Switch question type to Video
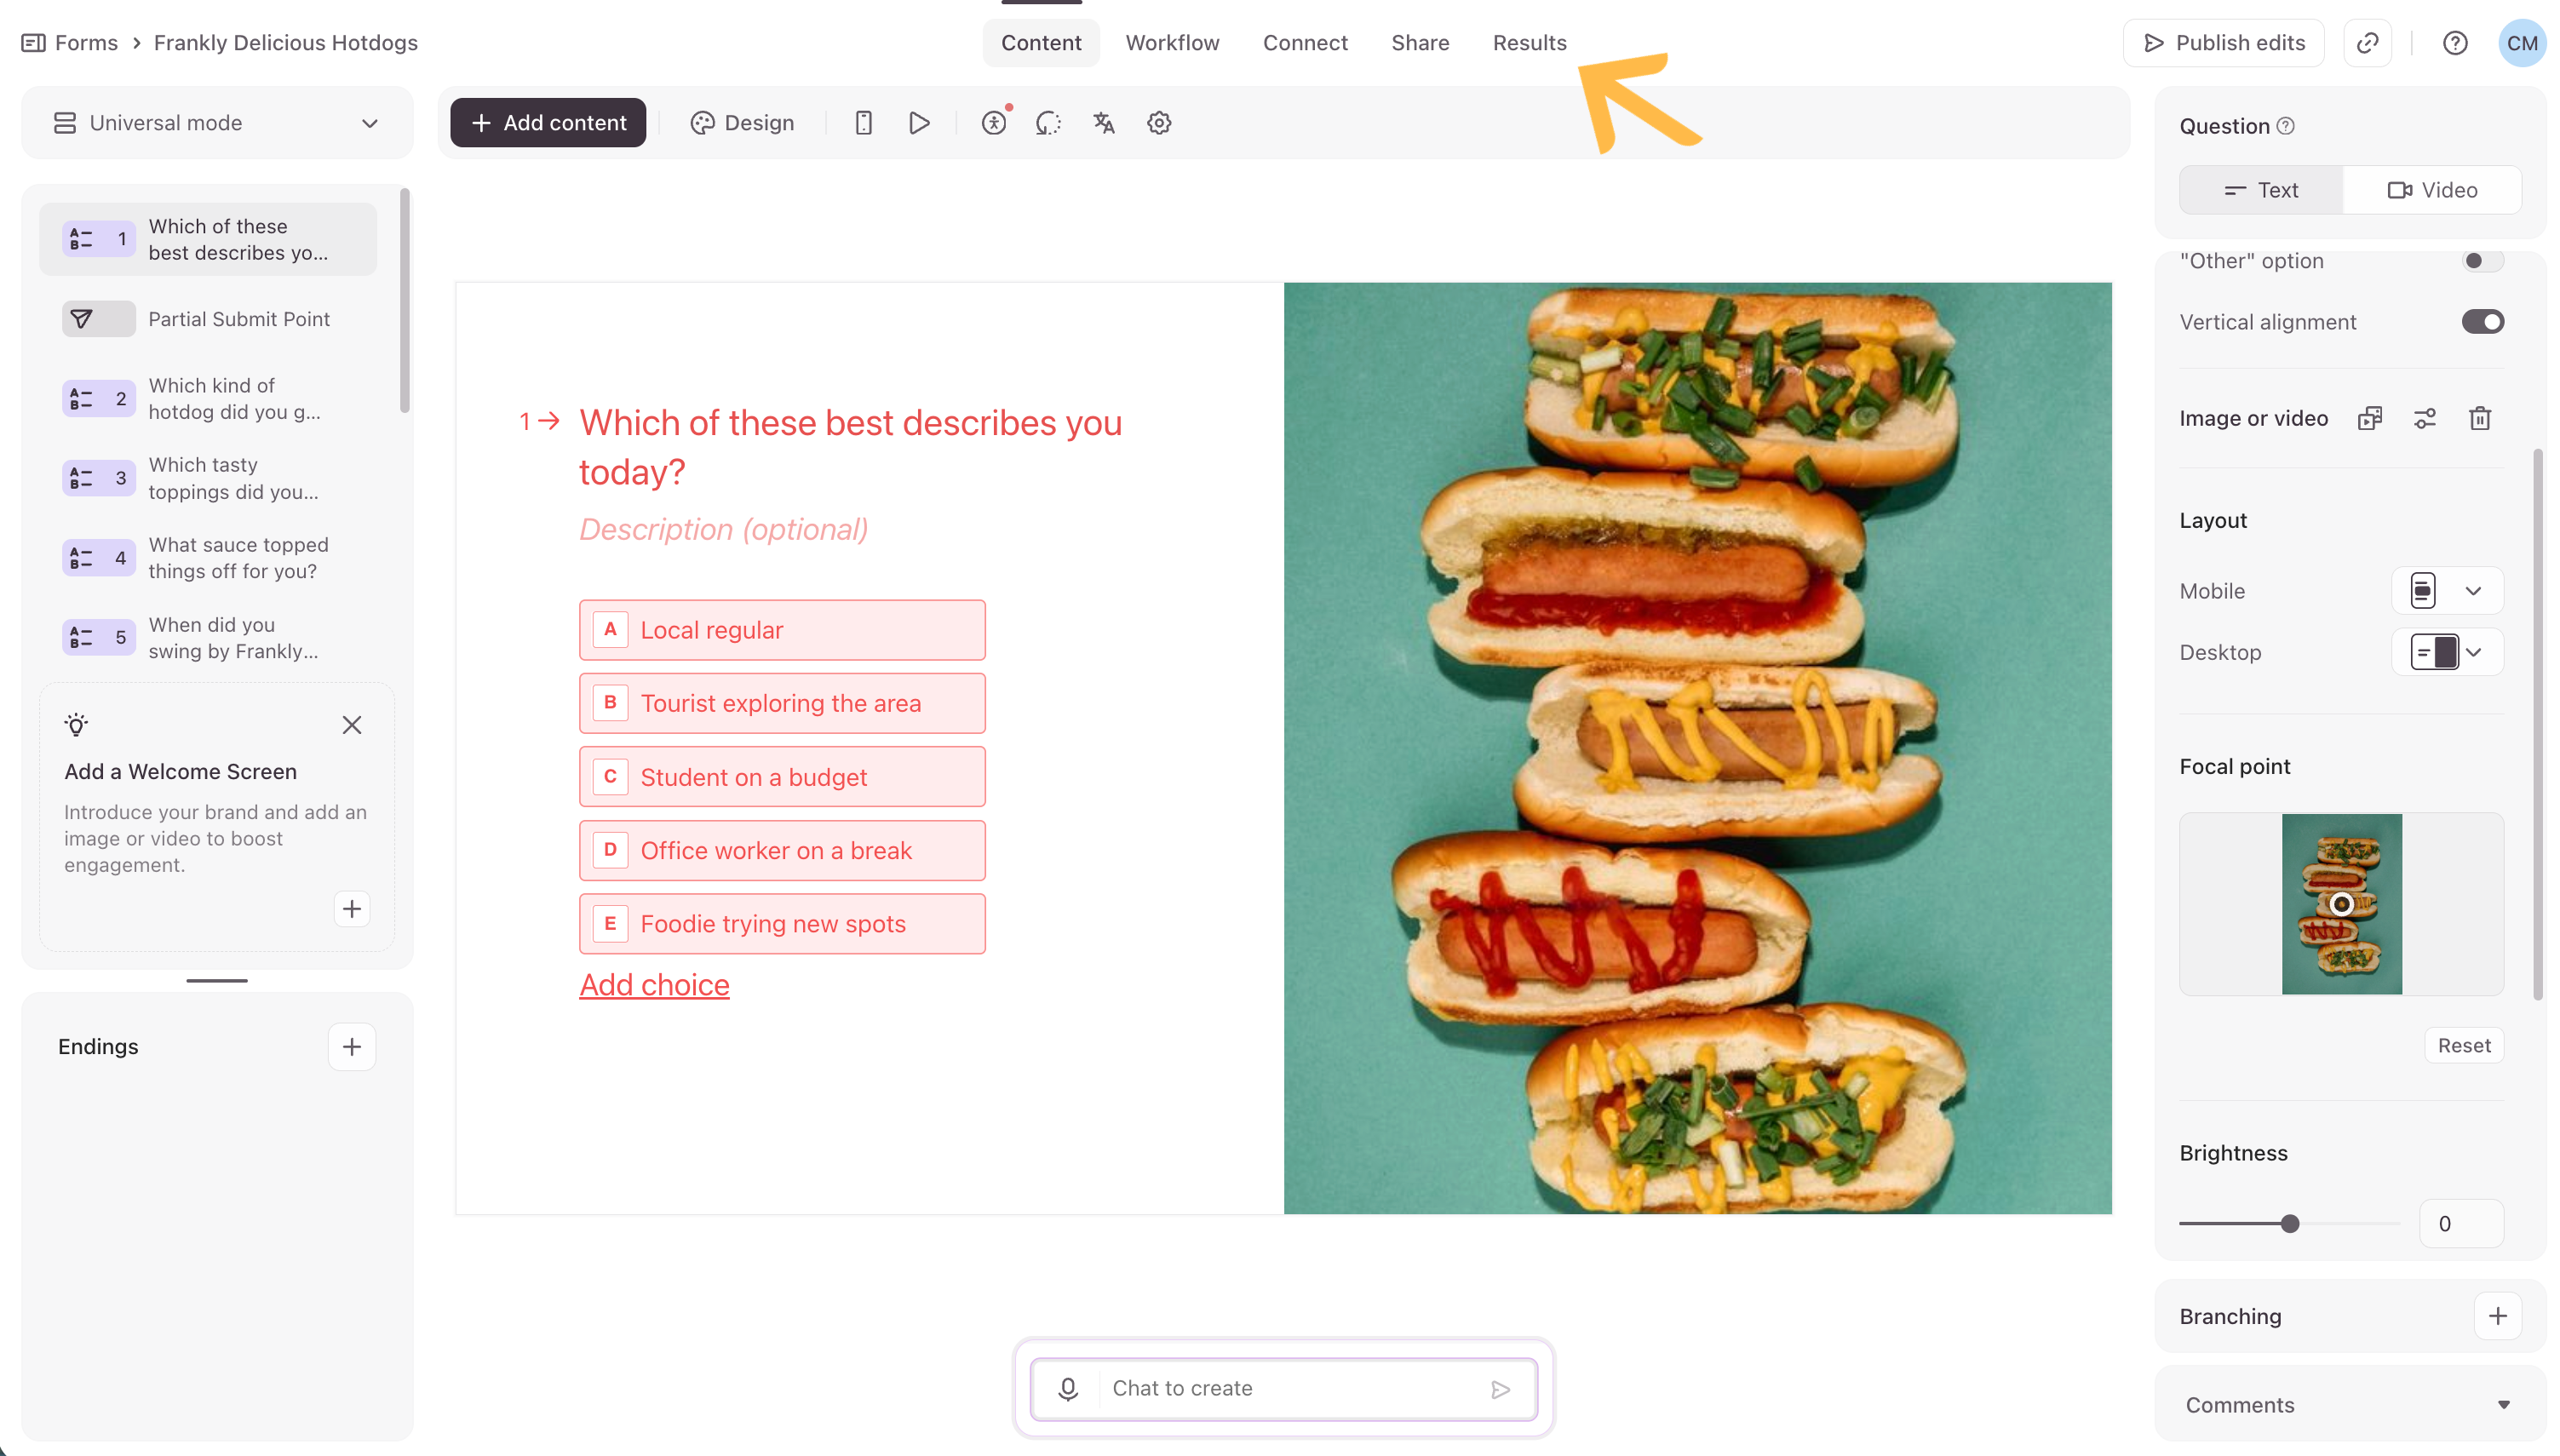The width and height of the screenshot is (2560, 1456). point(2431,190)
